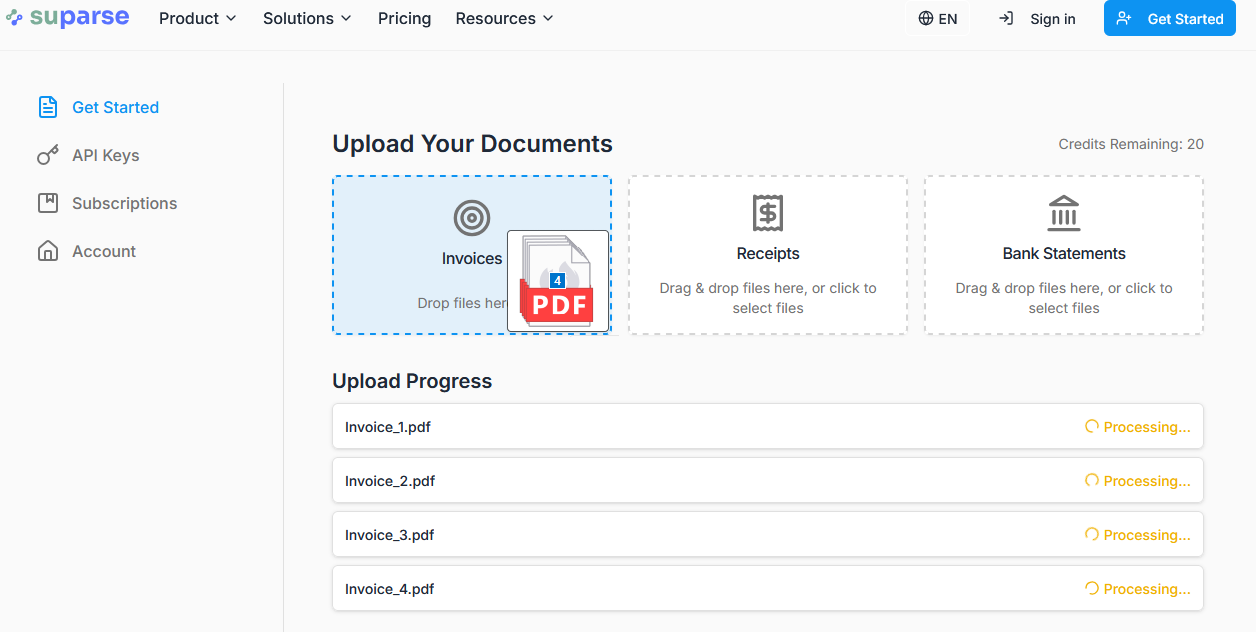This screenshot has width=1256, height=632.
Task: Click the Bank Statements upload drop zone text
Action: [1064, 298]
